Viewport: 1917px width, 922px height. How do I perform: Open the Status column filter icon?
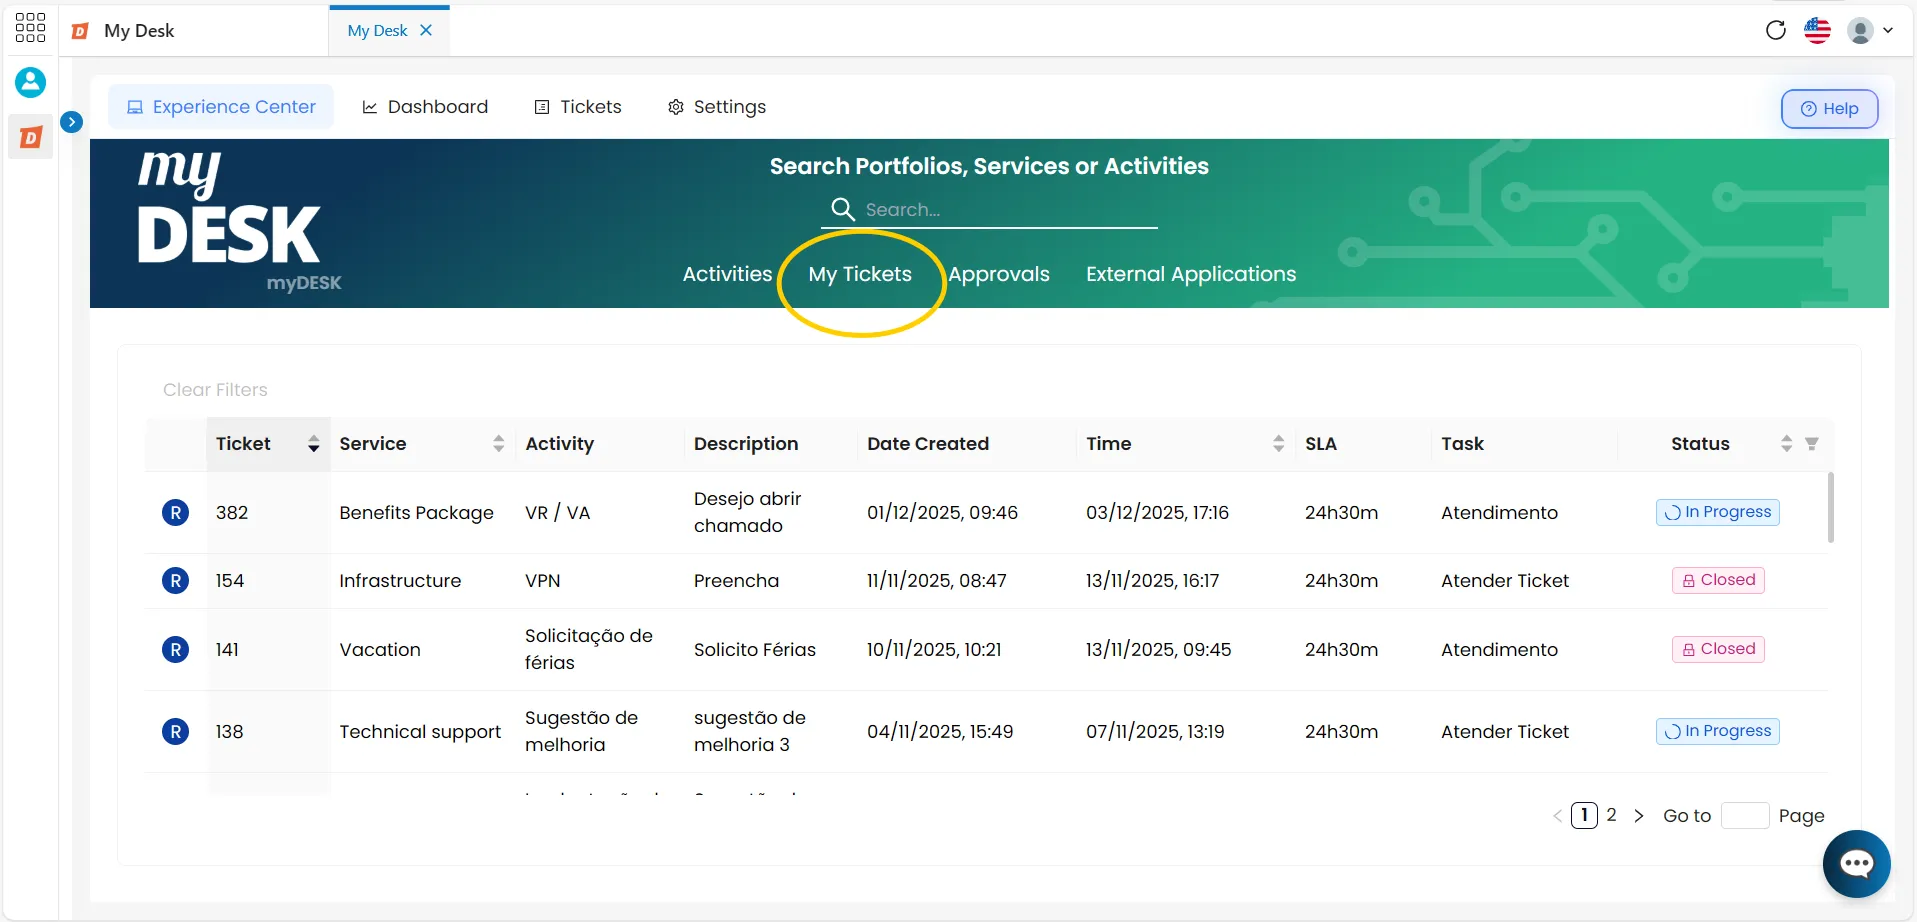1811,444
